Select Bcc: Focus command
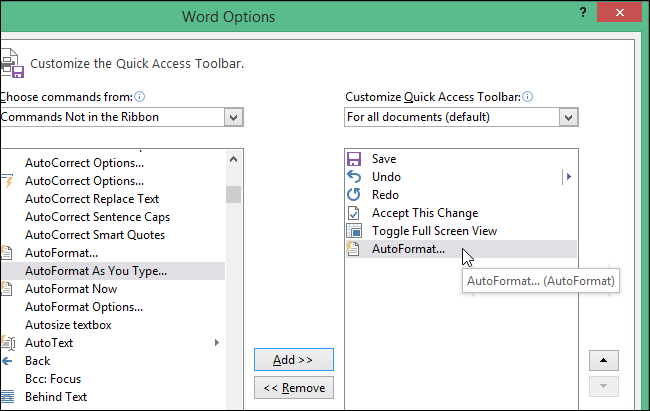Viewport: 650px width, 411px height. [x=53, y=379]
